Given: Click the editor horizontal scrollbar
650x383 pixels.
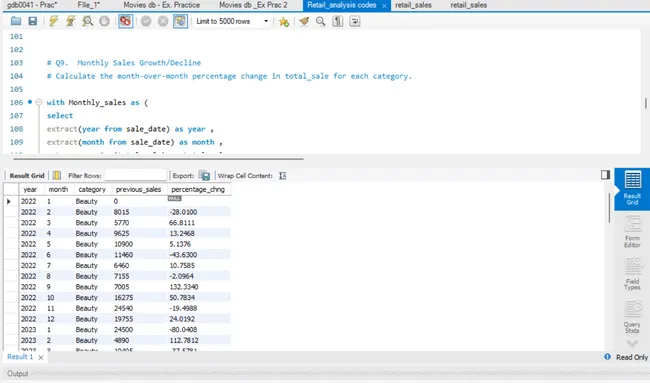Looking at the screenshot, I should coord(158,158).
